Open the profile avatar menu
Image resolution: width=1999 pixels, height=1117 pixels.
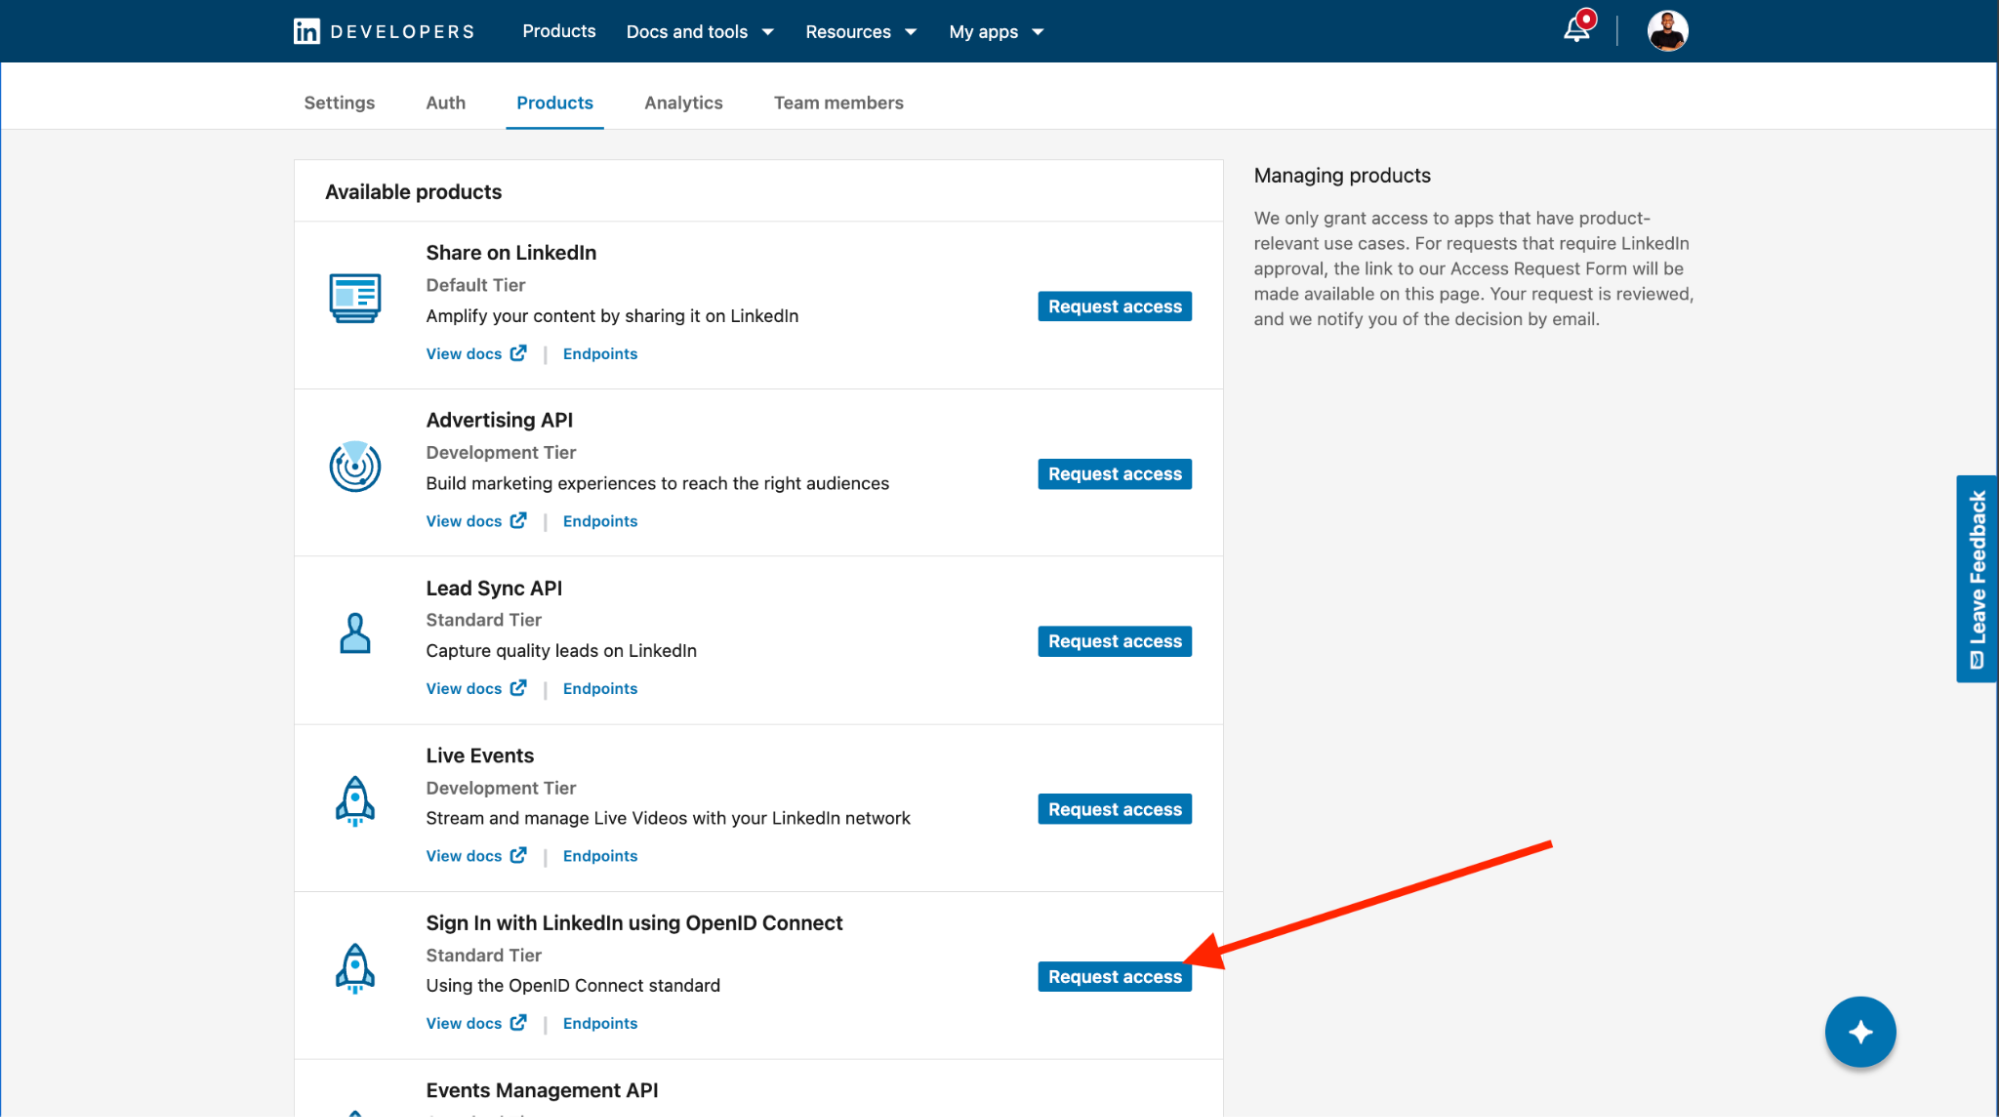(1667, 31)
